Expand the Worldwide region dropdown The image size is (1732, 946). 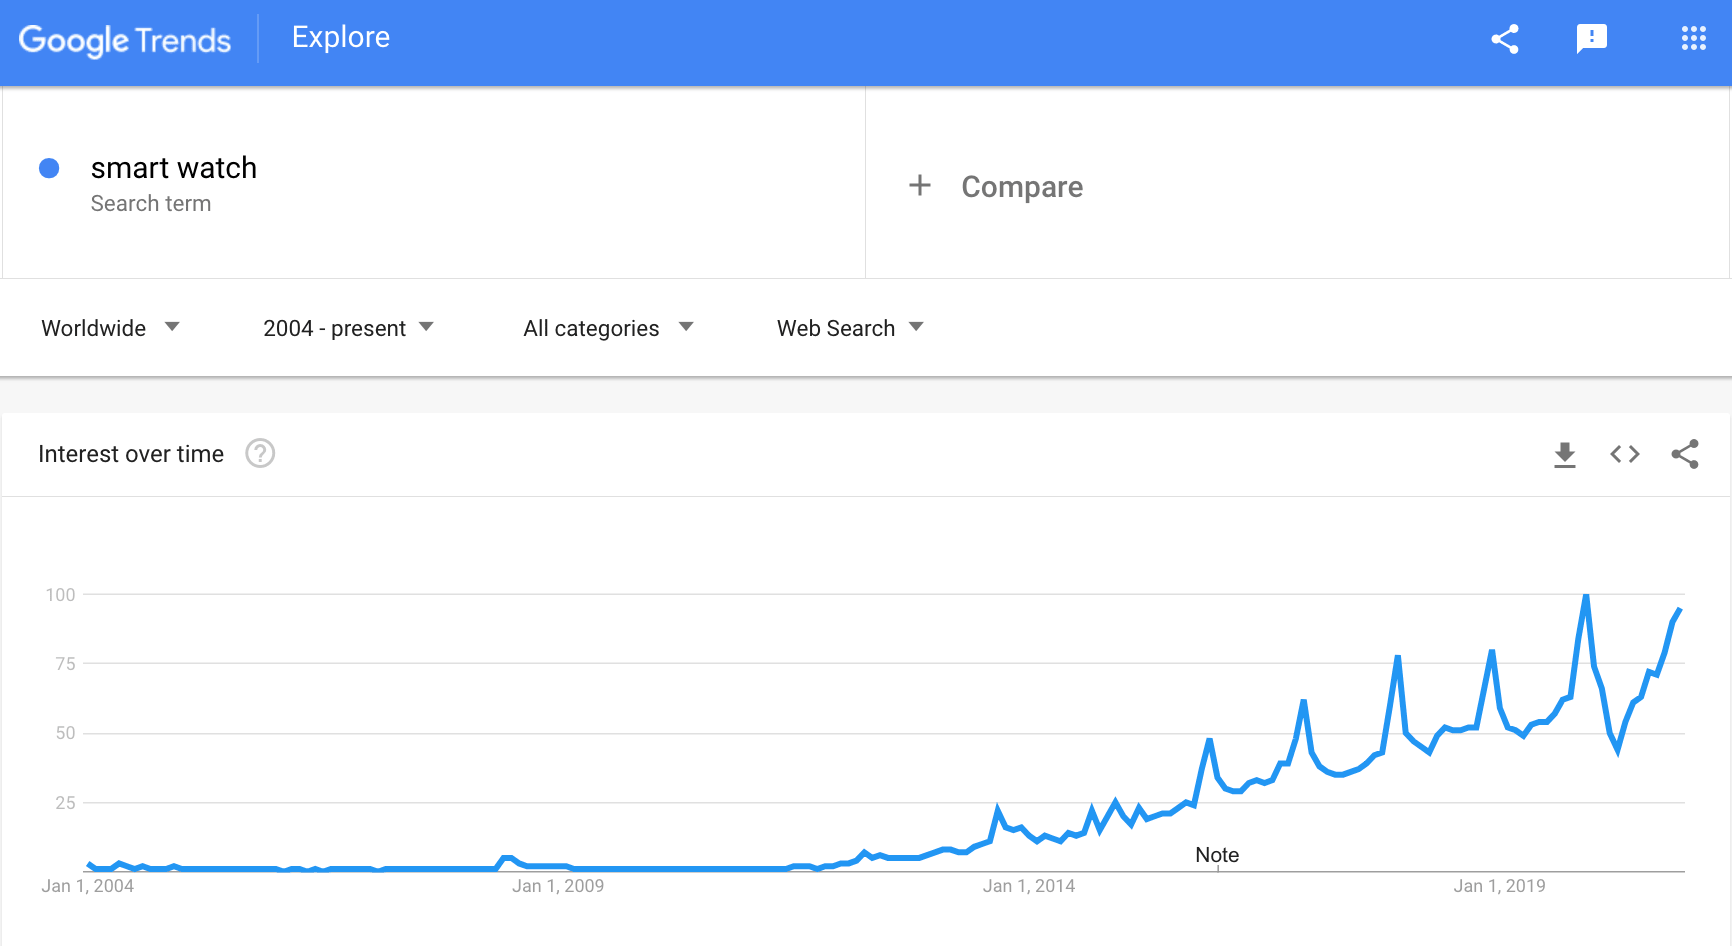110,328
